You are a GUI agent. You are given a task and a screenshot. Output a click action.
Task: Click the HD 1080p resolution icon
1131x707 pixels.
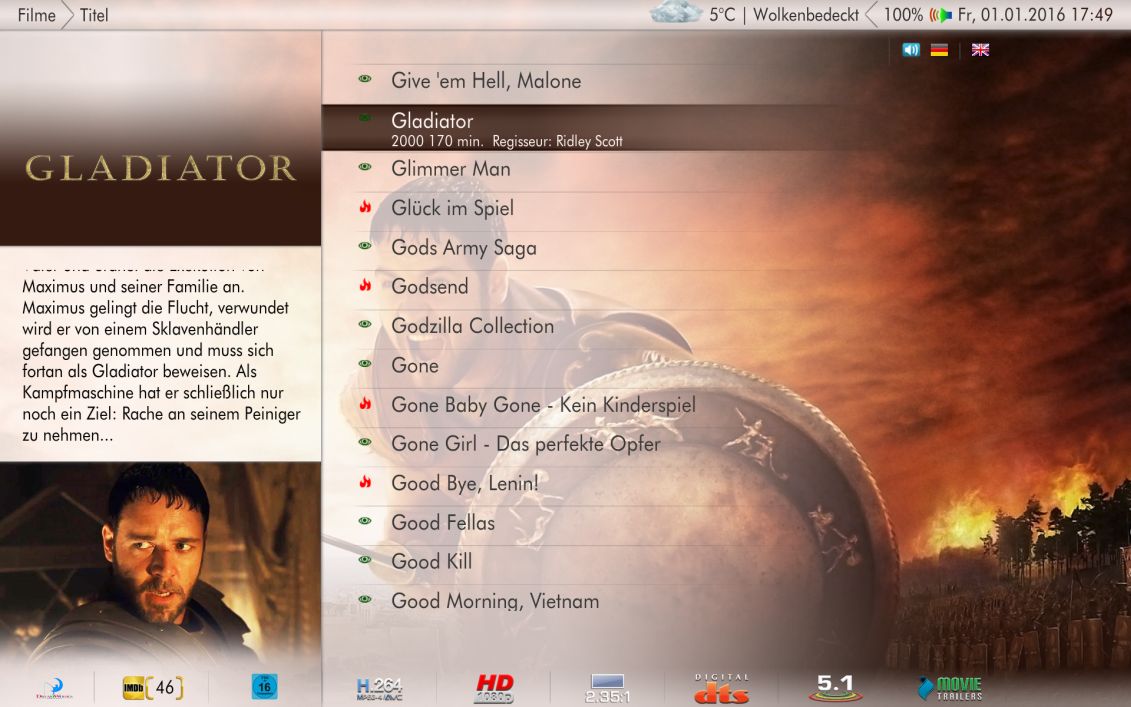click(494, 688)
